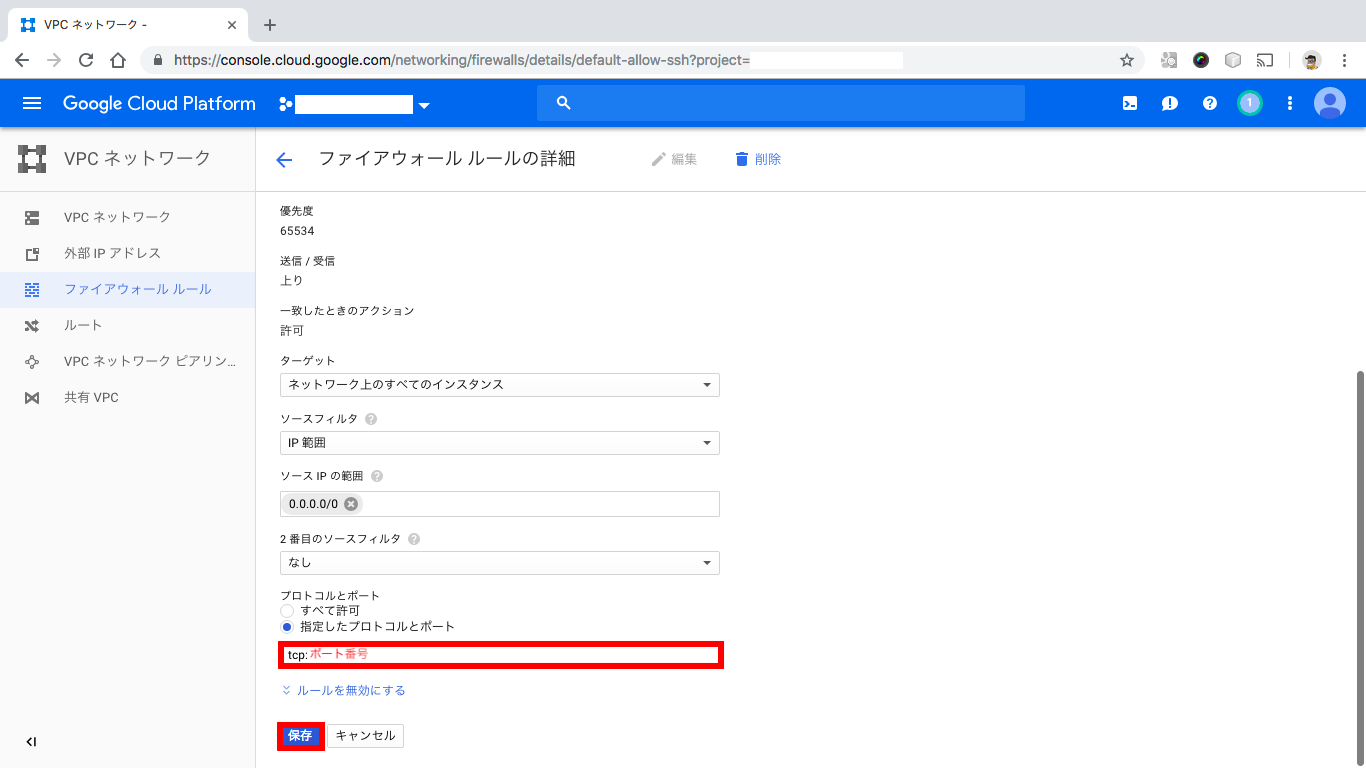Open the notifications icon in the top bar
1366x768 pixels.
tap(1169, 102)
